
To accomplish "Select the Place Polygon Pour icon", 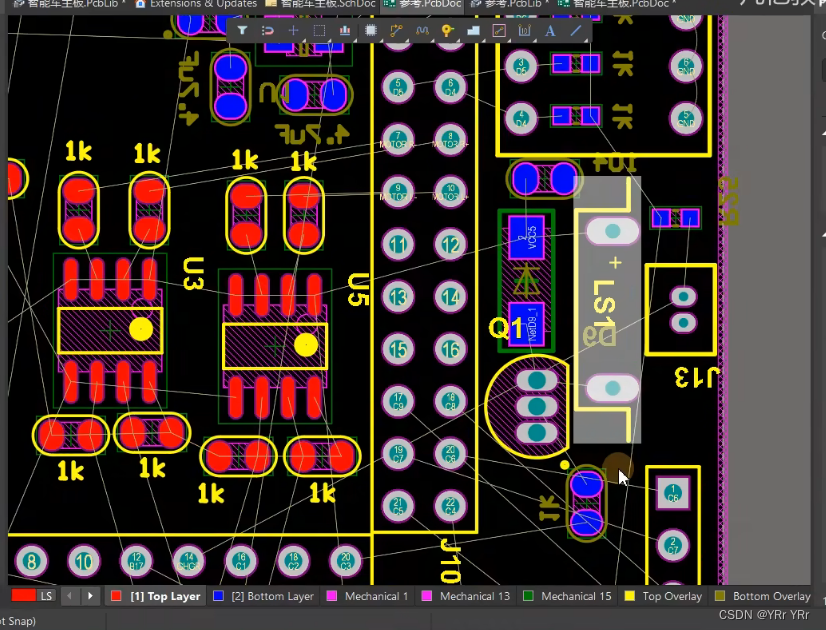I will point(473,31).
